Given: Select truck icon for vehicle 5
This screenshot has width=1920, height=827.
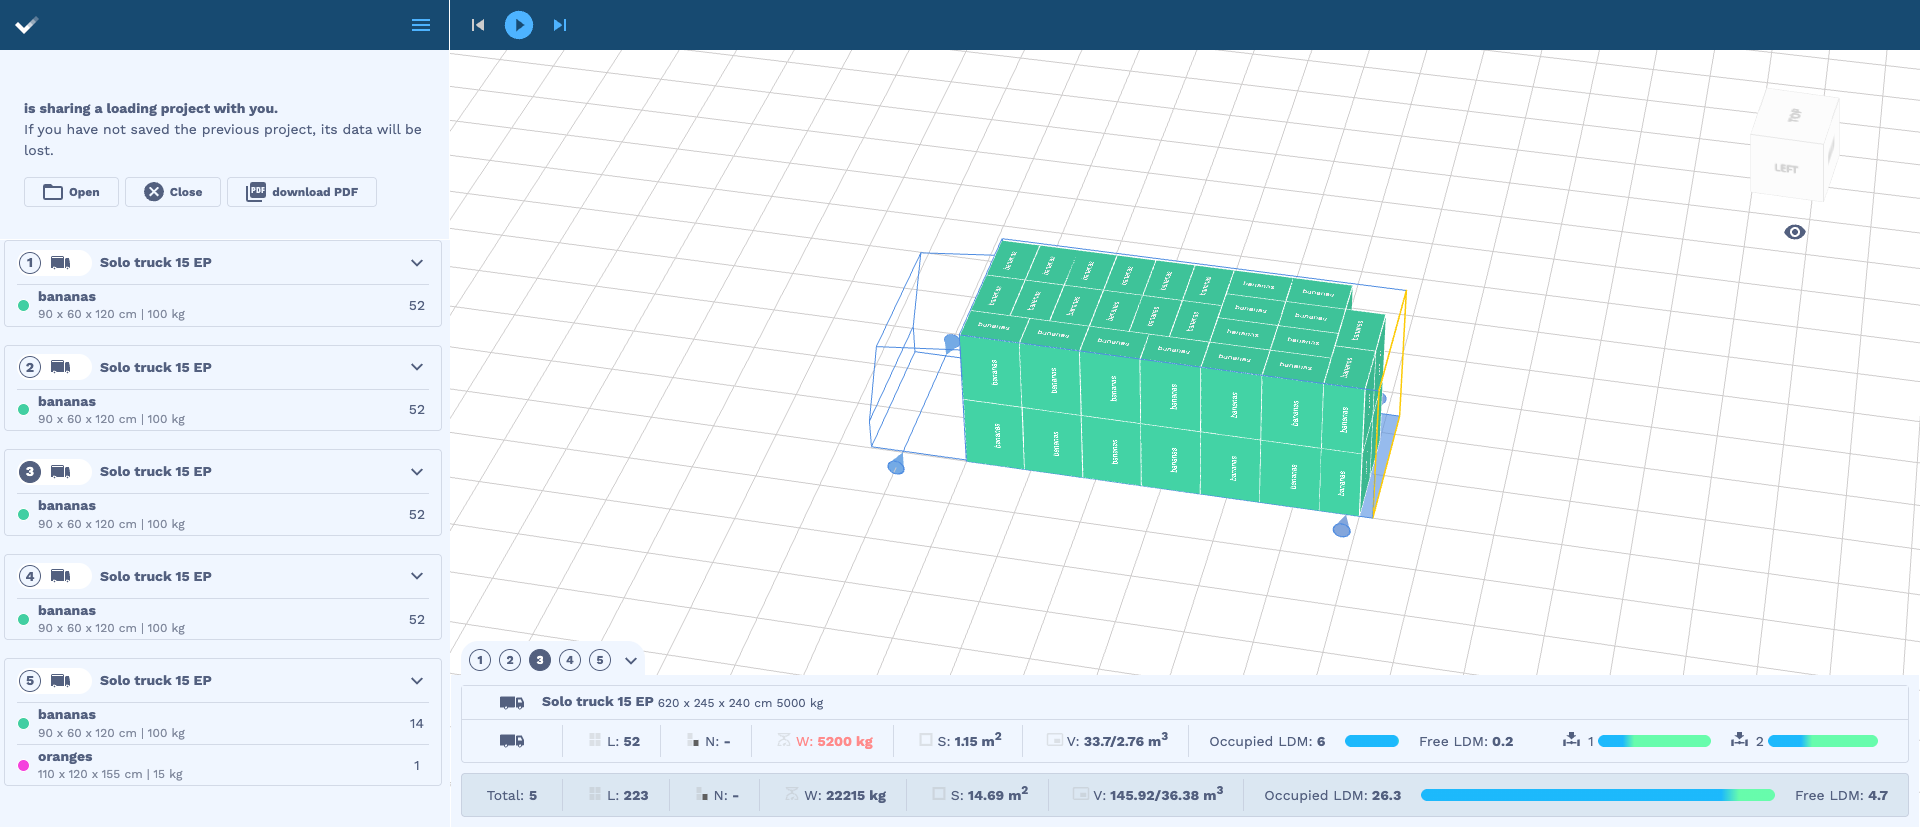Looking at the screenshot, I should pyautogui.click(x=61, y=681).
